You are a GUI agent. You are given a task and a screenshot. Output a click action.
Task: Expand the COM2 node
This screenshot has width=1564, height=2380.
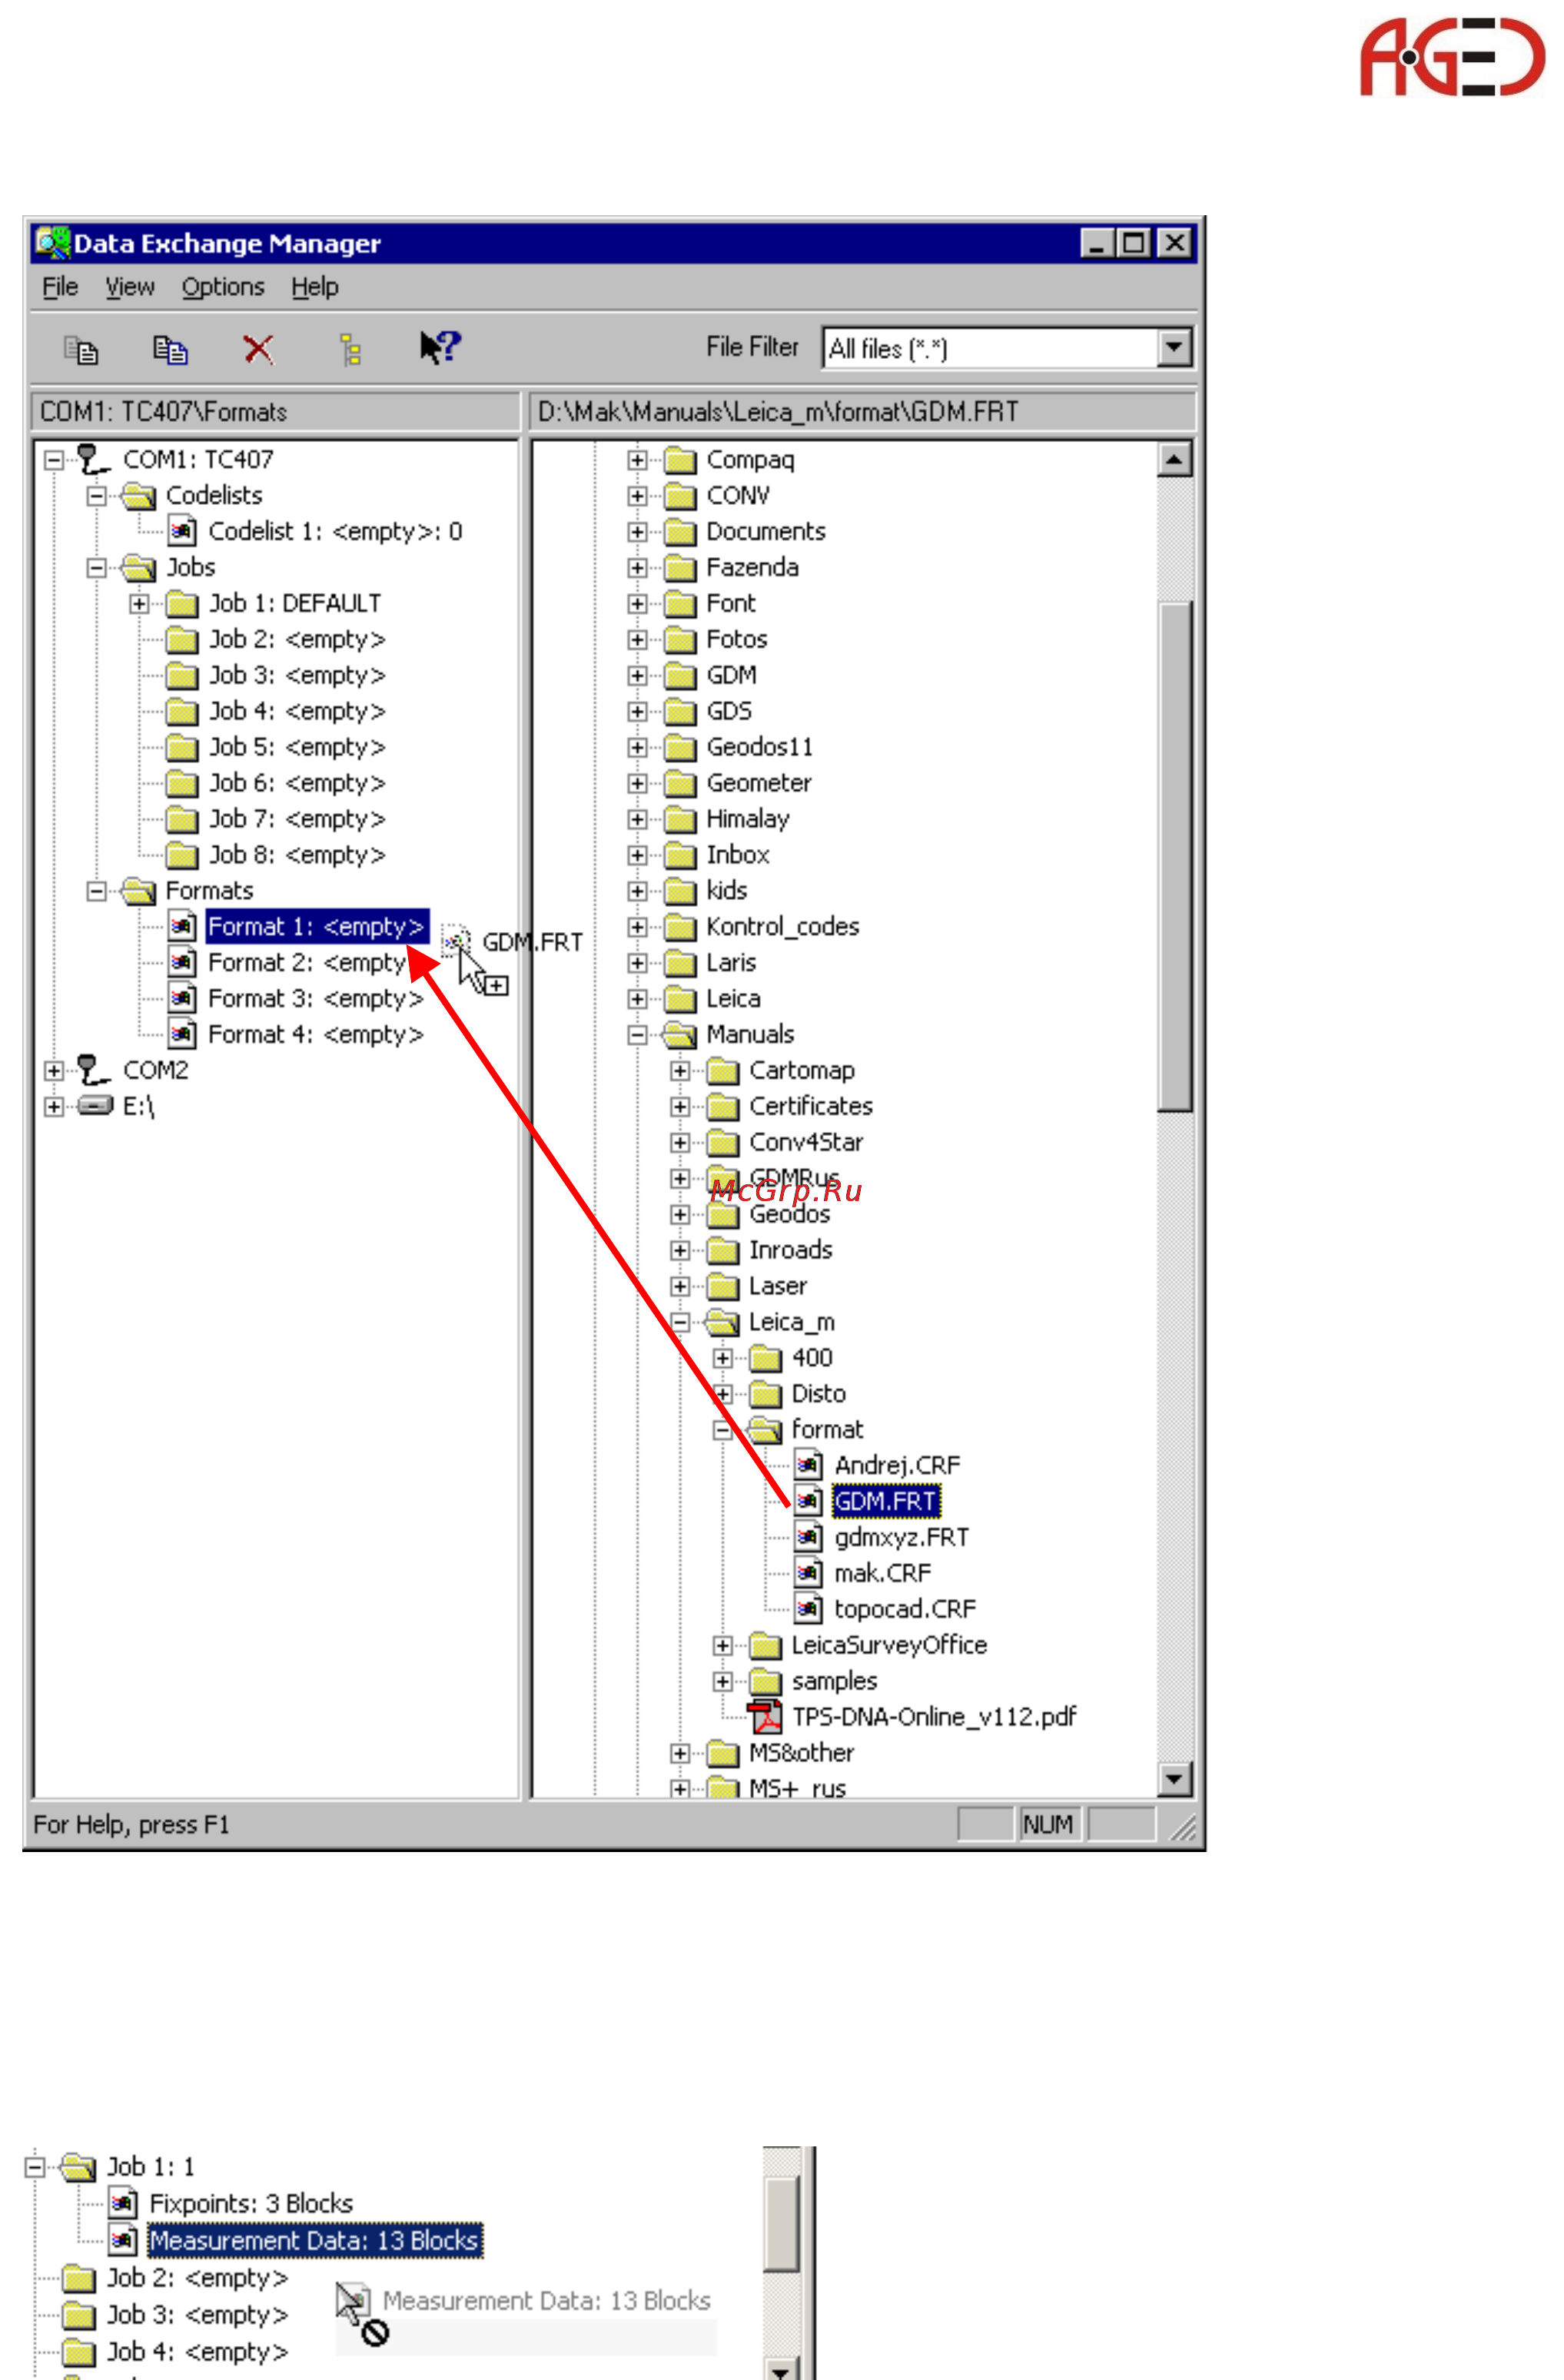(x=54, y=1070)
